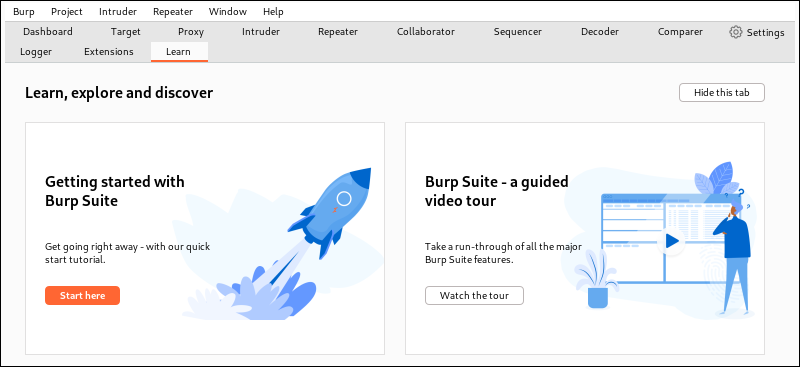The width and height of the screenshot is (800, 367).
Task: Open the Repeater menu in menu bar
Action: (173, 12)
